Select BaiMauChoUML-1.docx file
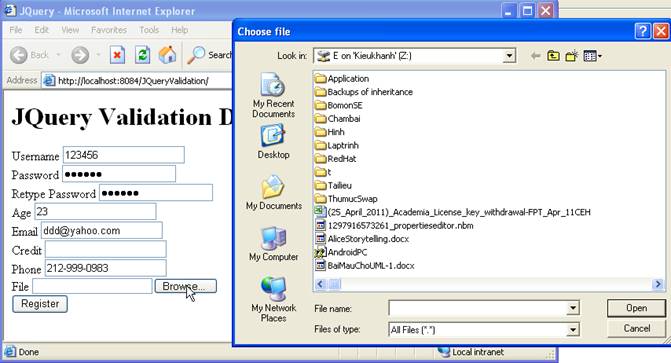 tap(365, 265)
